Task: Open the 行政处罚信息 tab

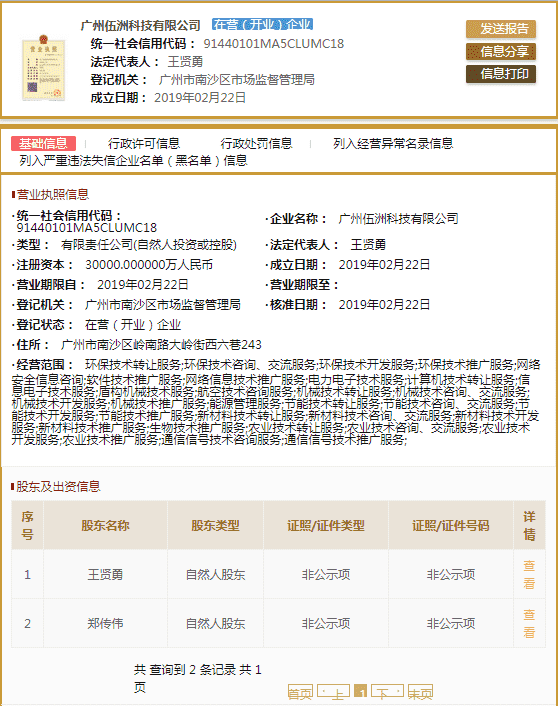Action: coord(256,144)
